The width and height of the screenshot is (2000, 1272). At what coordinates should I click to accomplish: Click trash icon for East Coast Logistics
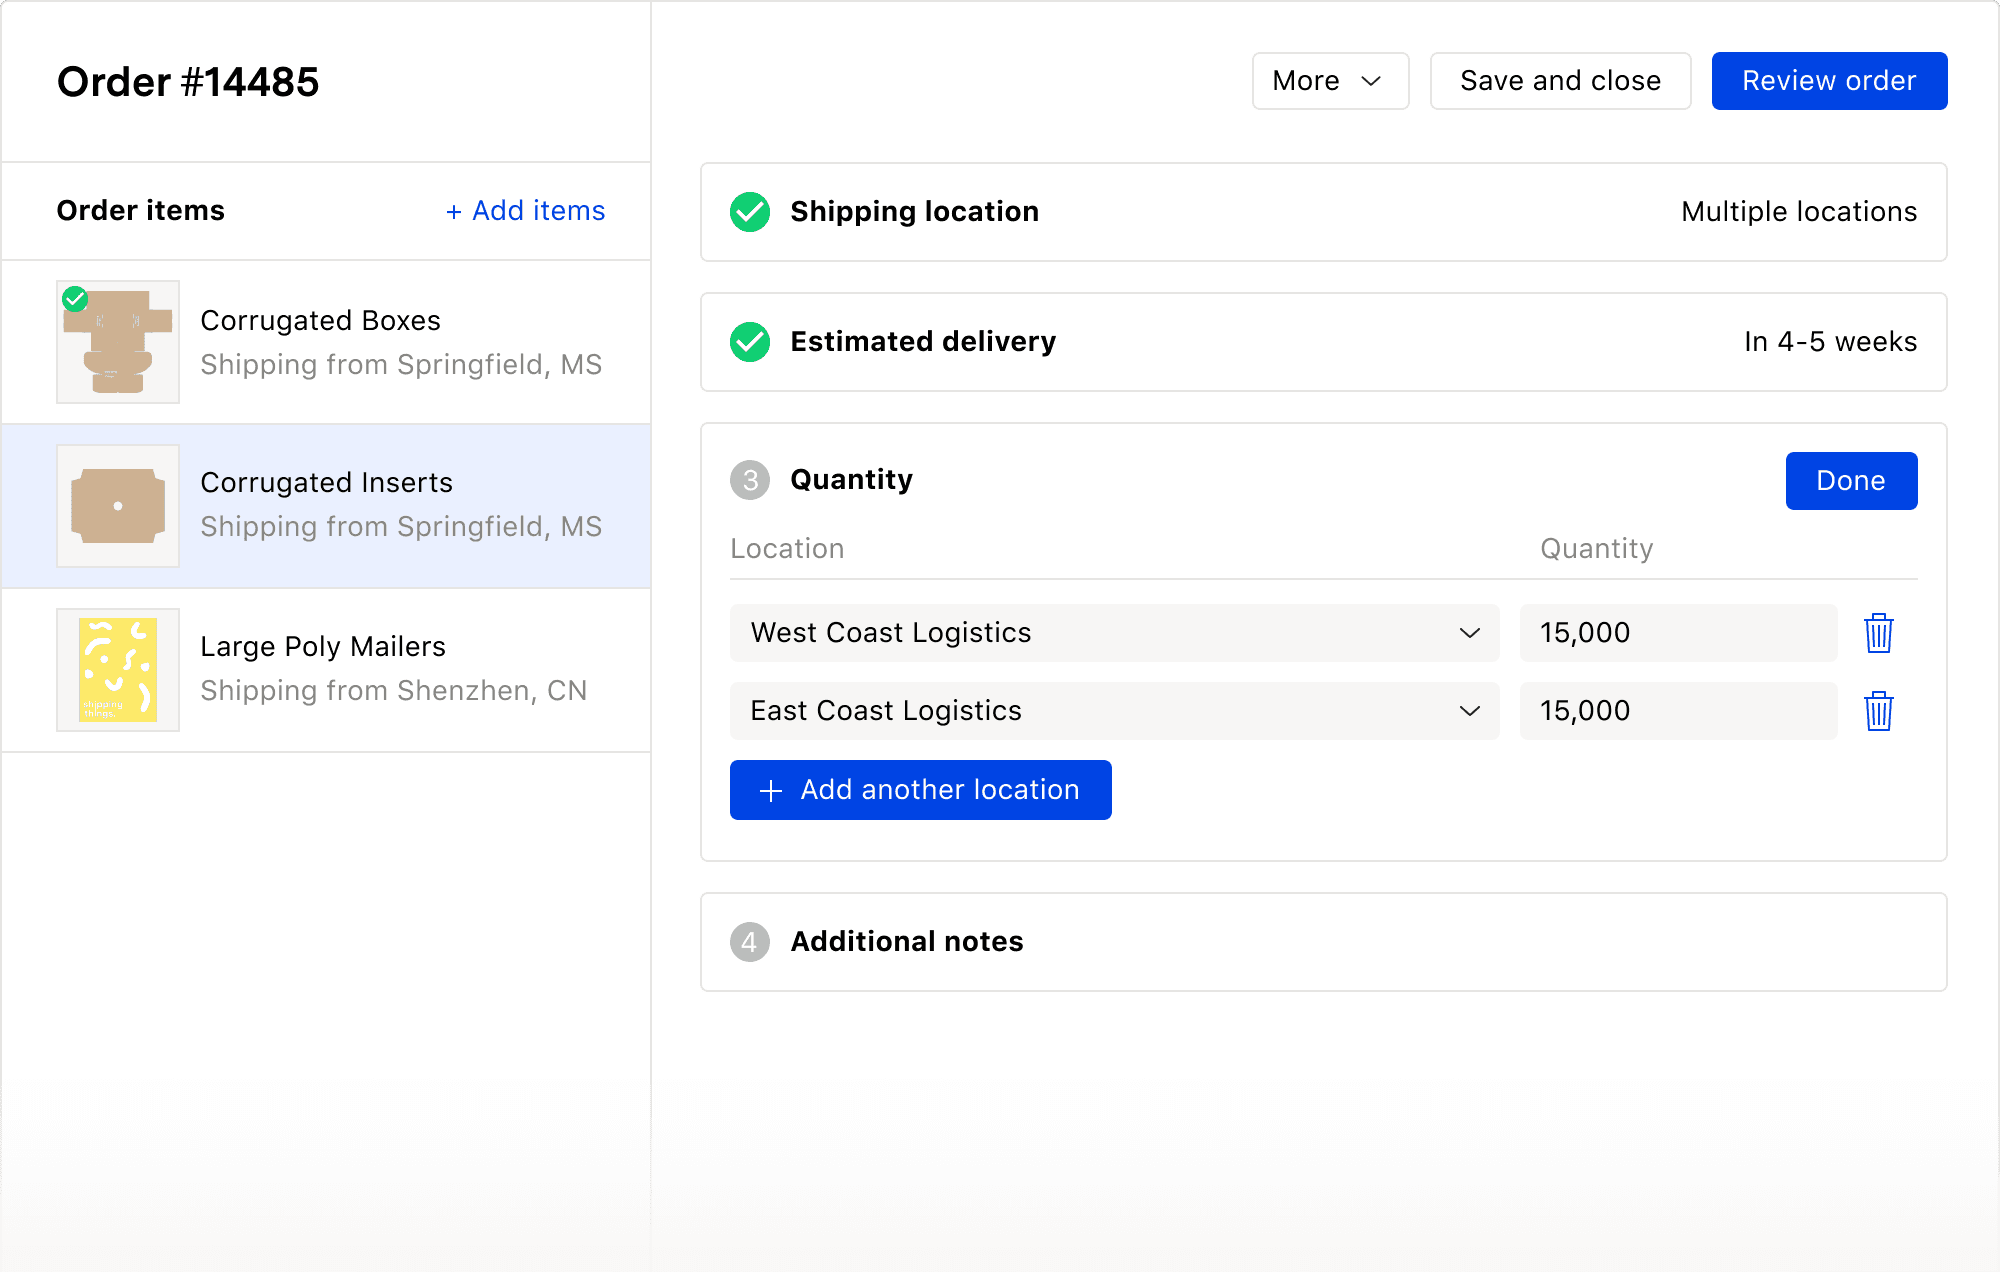pos(1878,711)
